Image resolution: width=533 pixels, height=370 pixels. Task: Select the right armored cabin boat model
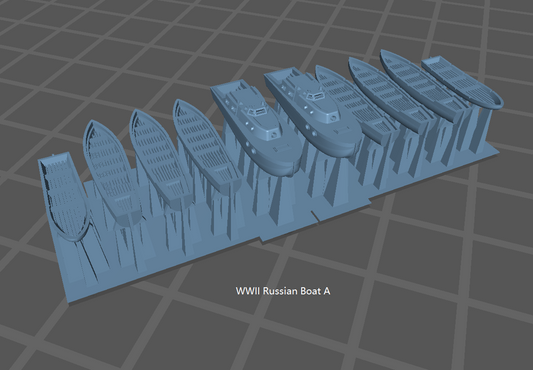[x=313, y=112]
